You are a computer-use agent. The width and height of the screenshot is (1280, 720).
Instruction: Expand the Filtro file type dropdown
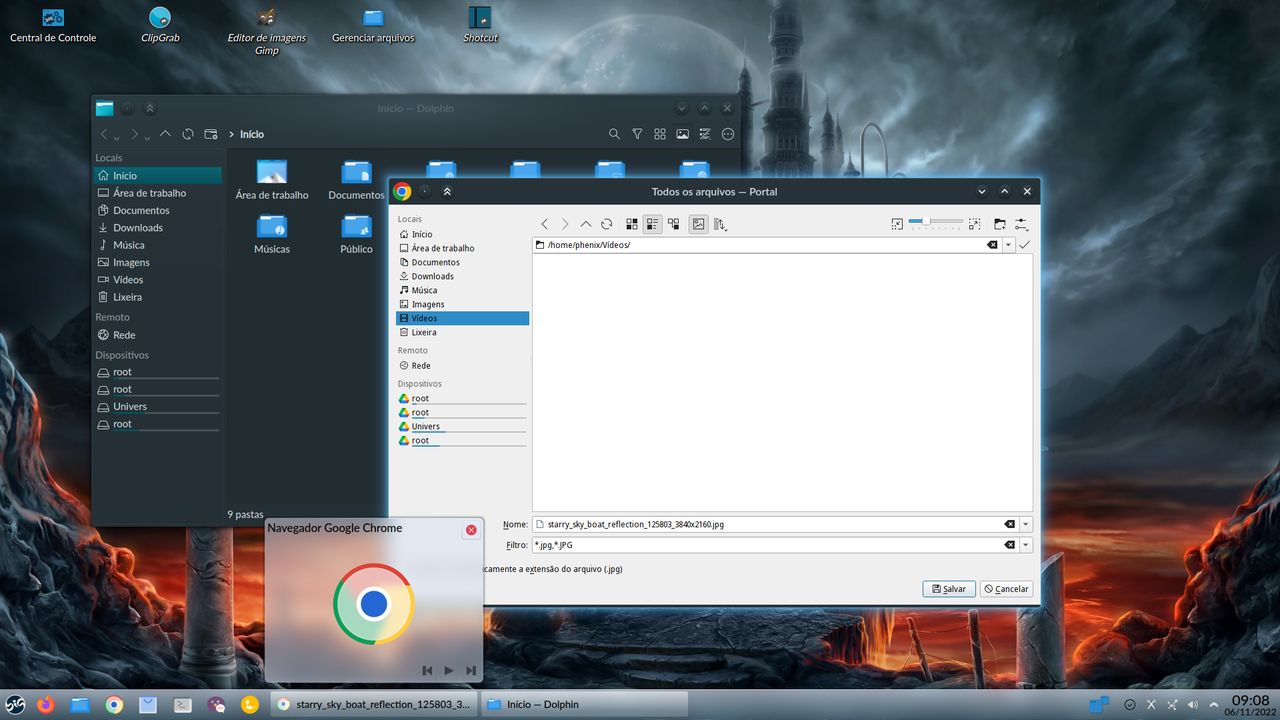click(1024, 544)
